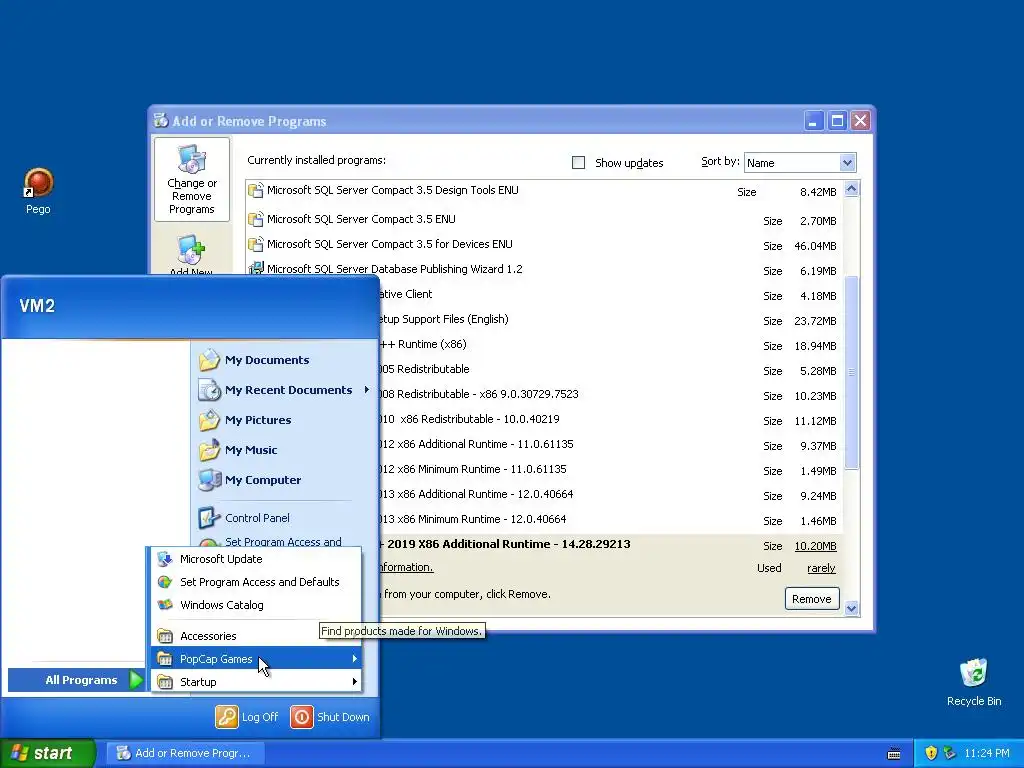Click the 10.20MB size value
Image resolution: width=1024 pixels, height=768 pixels.
[x=815, y=546]
